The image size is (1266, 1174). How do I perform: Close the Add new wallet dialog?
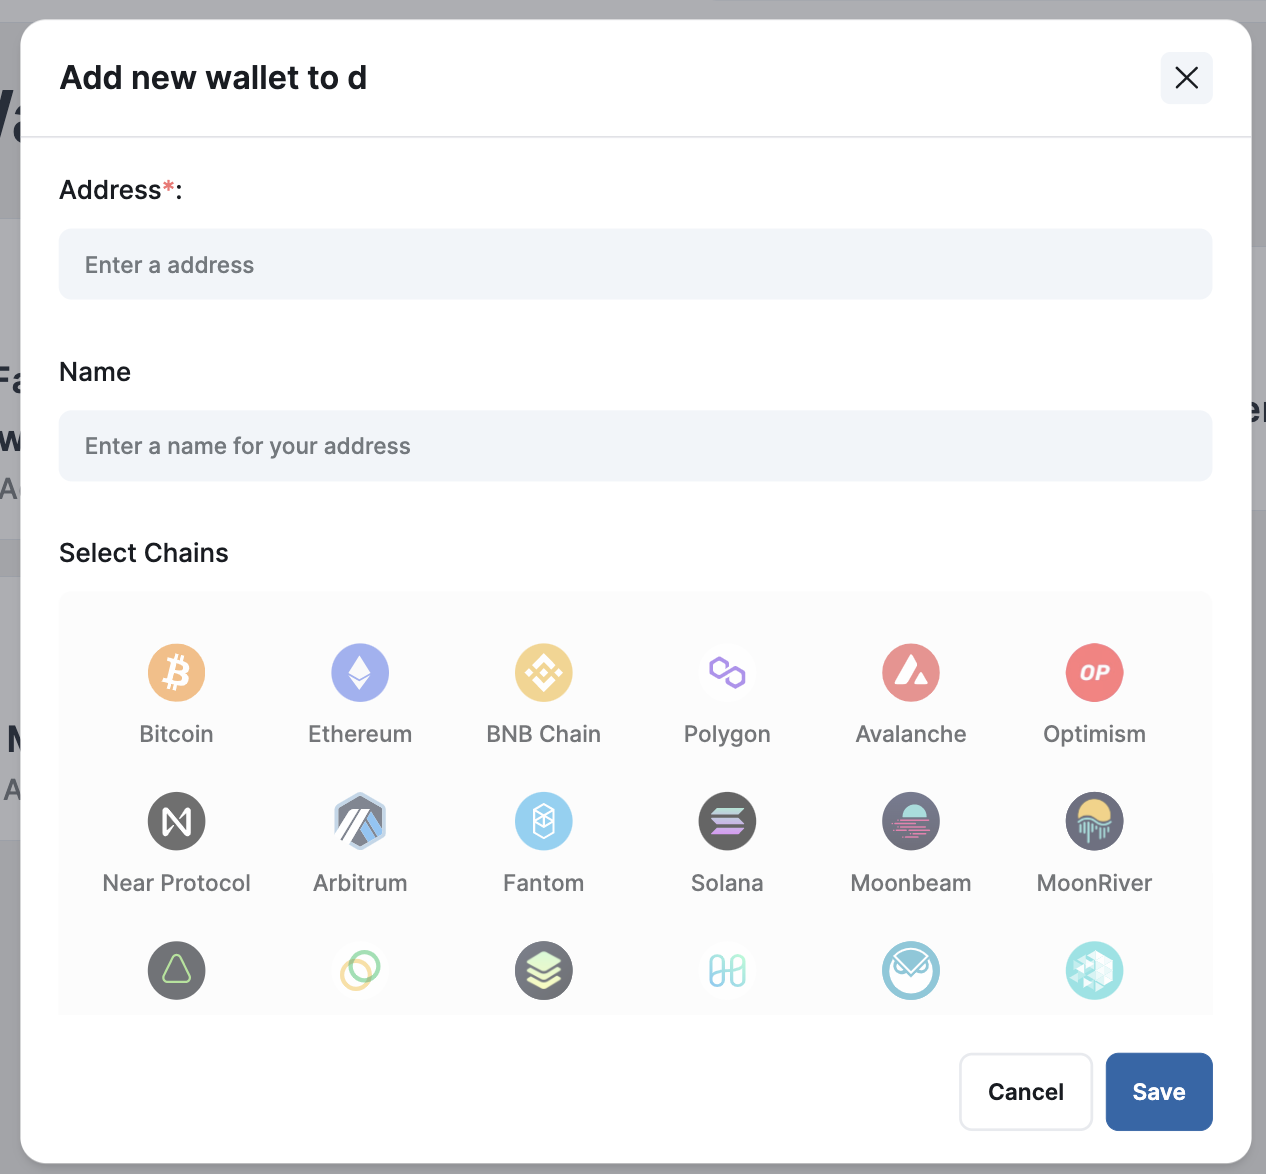coord(1186,78)
